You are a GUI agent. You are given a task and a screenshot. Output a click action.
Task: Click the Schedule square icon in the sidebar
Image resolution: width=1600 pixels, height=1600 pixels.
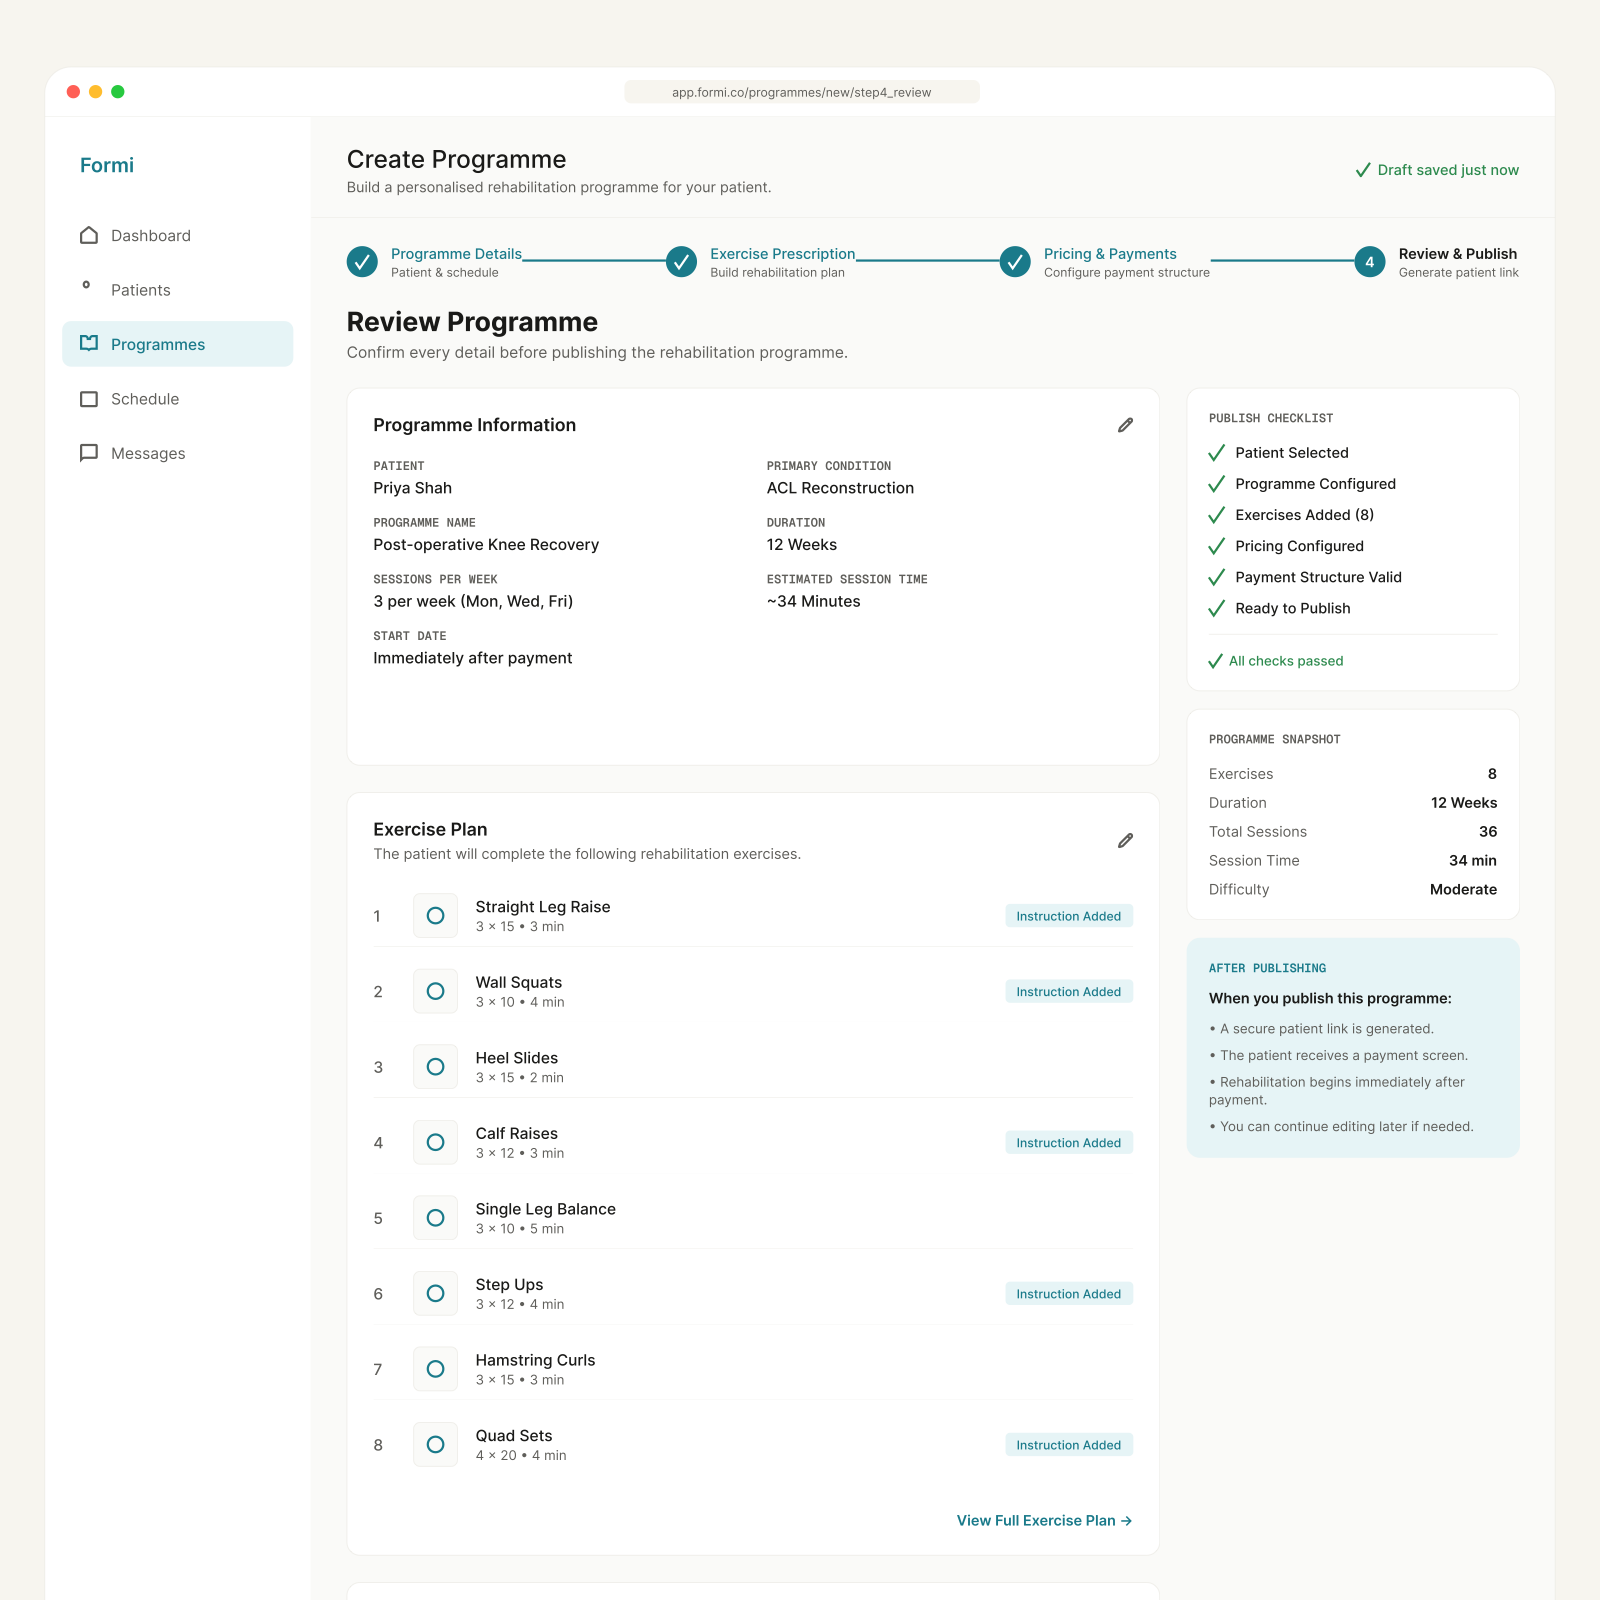(89, 399)
